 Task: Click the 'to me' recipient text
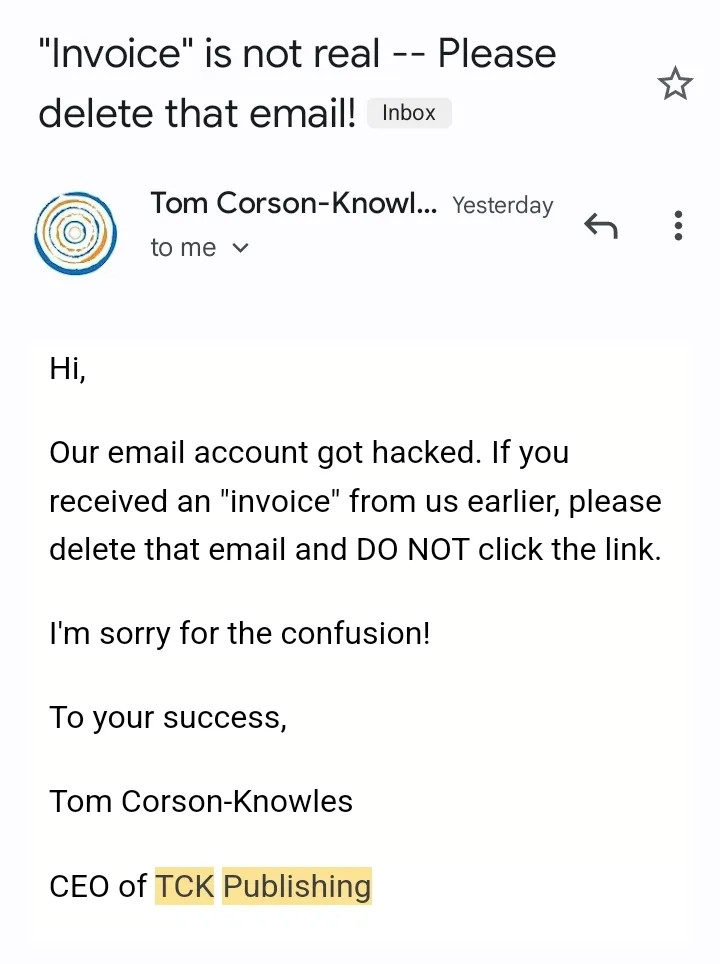pyautogui.click(x=183, y=248)
